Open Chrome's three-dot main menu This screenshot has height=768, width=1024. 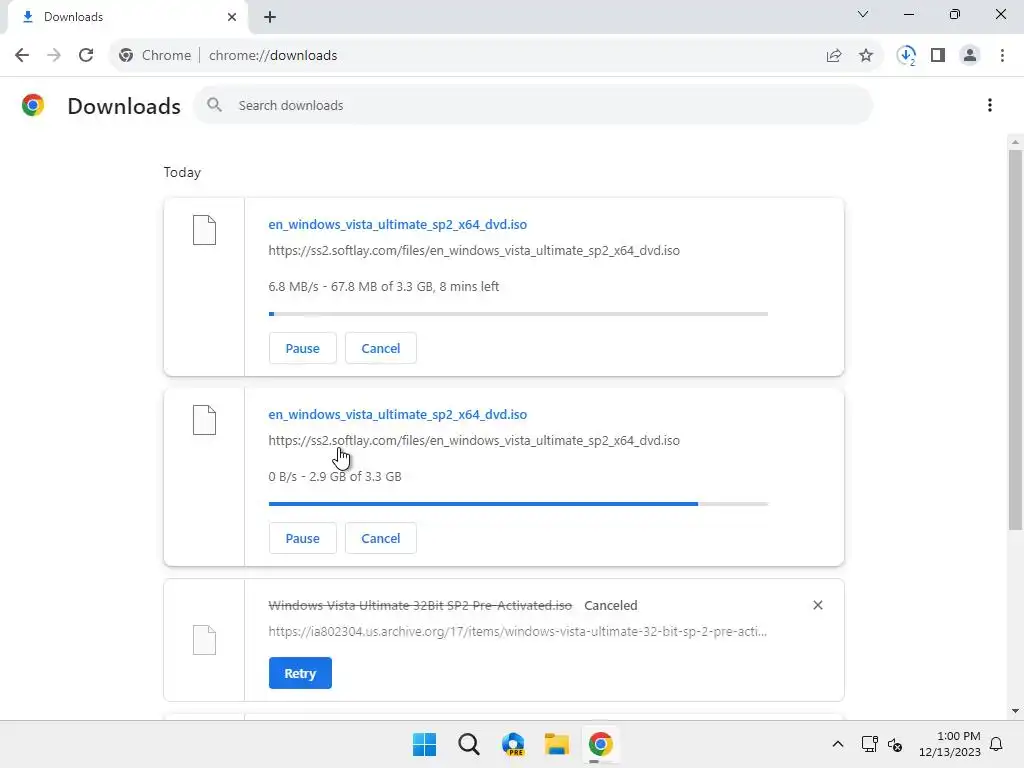(1002, 56)
